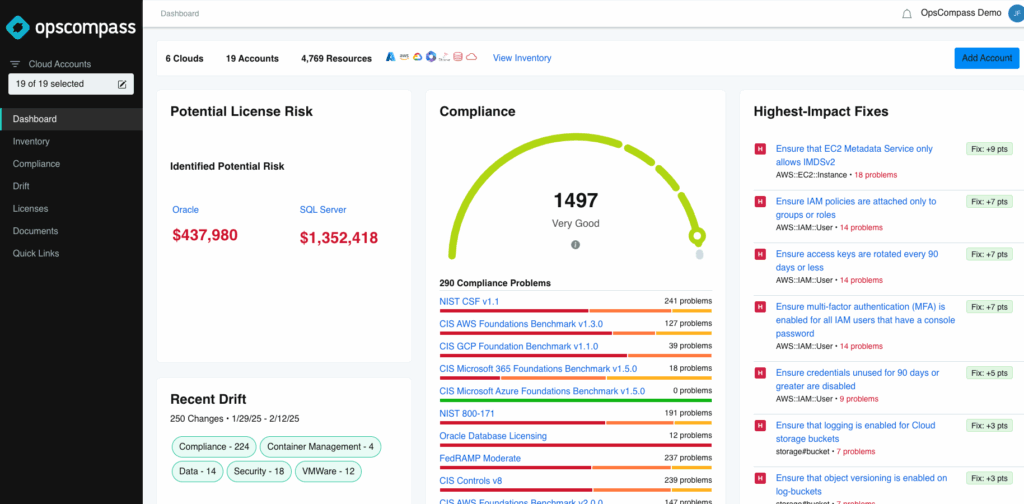The height and width of the screenshot is (504, 1024).
Task: Click the H icon beside MFA fix
Action: 760,306
